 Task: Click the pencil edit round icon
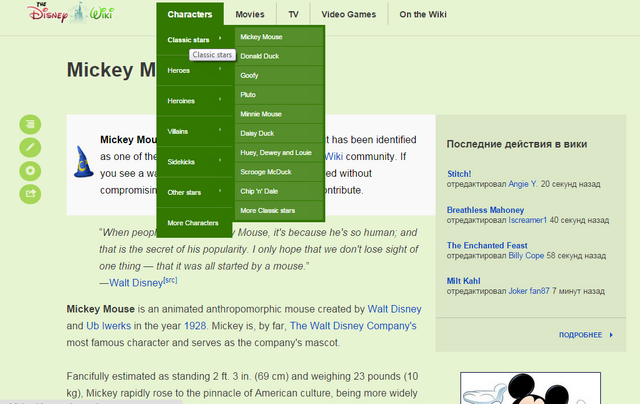point(30,147)
